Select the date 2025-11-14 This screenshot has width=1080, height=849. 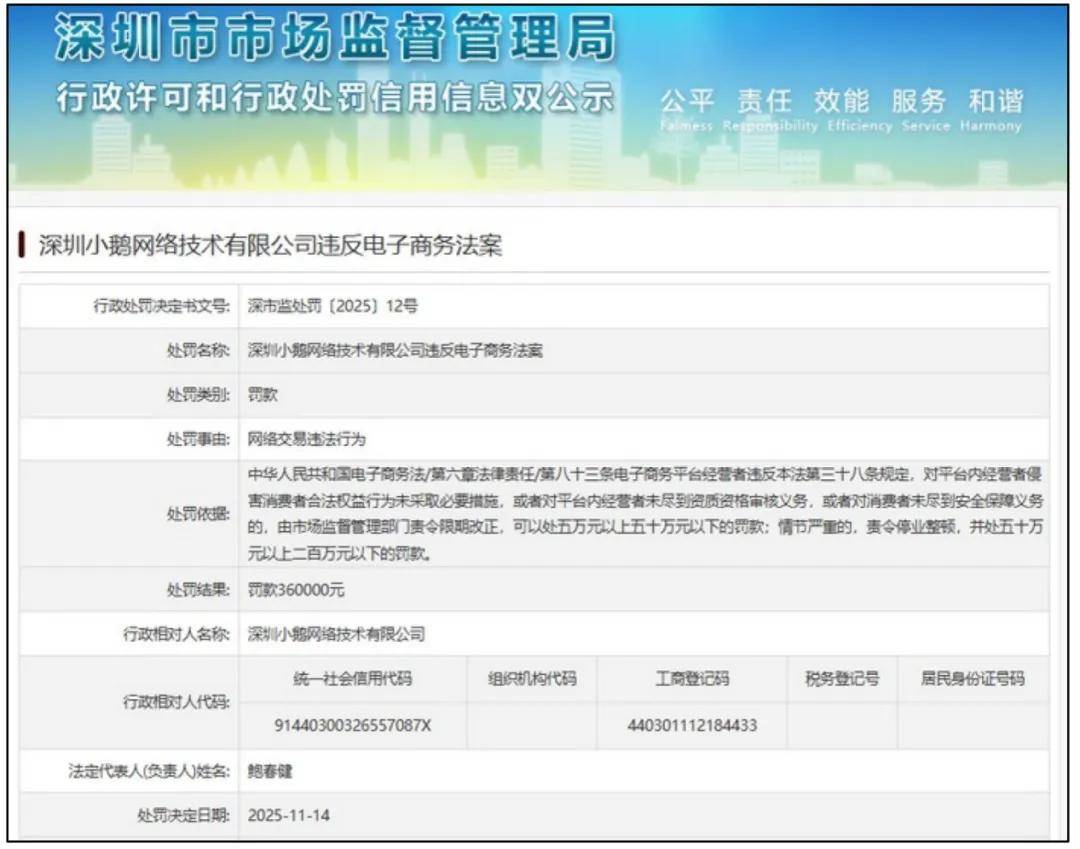click(x=289, y=815)
